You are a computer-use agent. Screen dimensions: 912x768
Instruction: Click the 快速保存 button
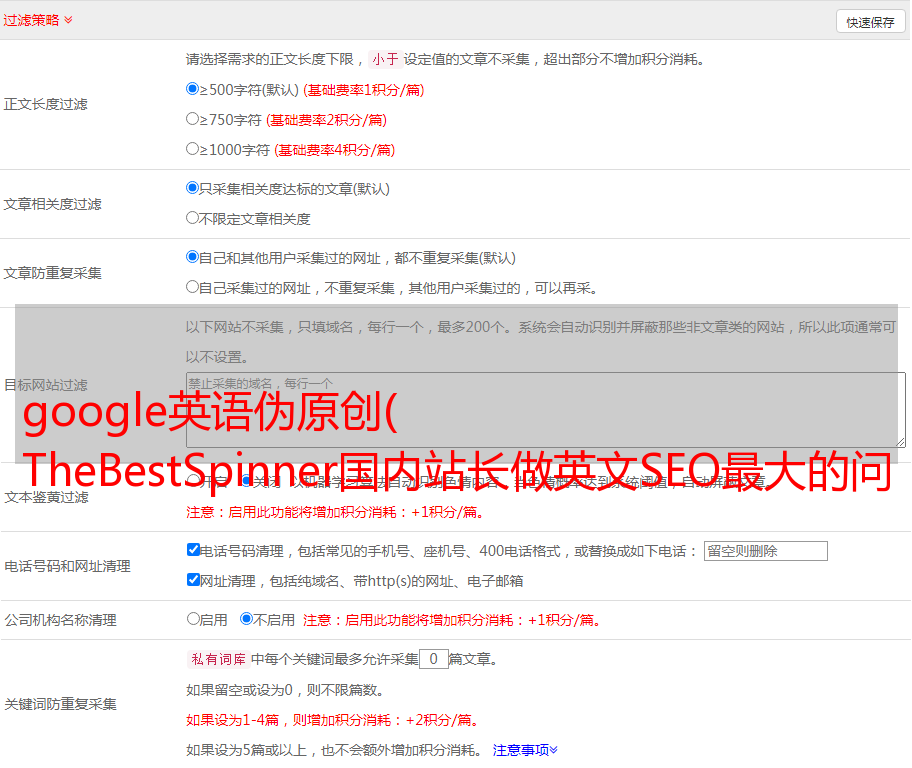(871, 22)
